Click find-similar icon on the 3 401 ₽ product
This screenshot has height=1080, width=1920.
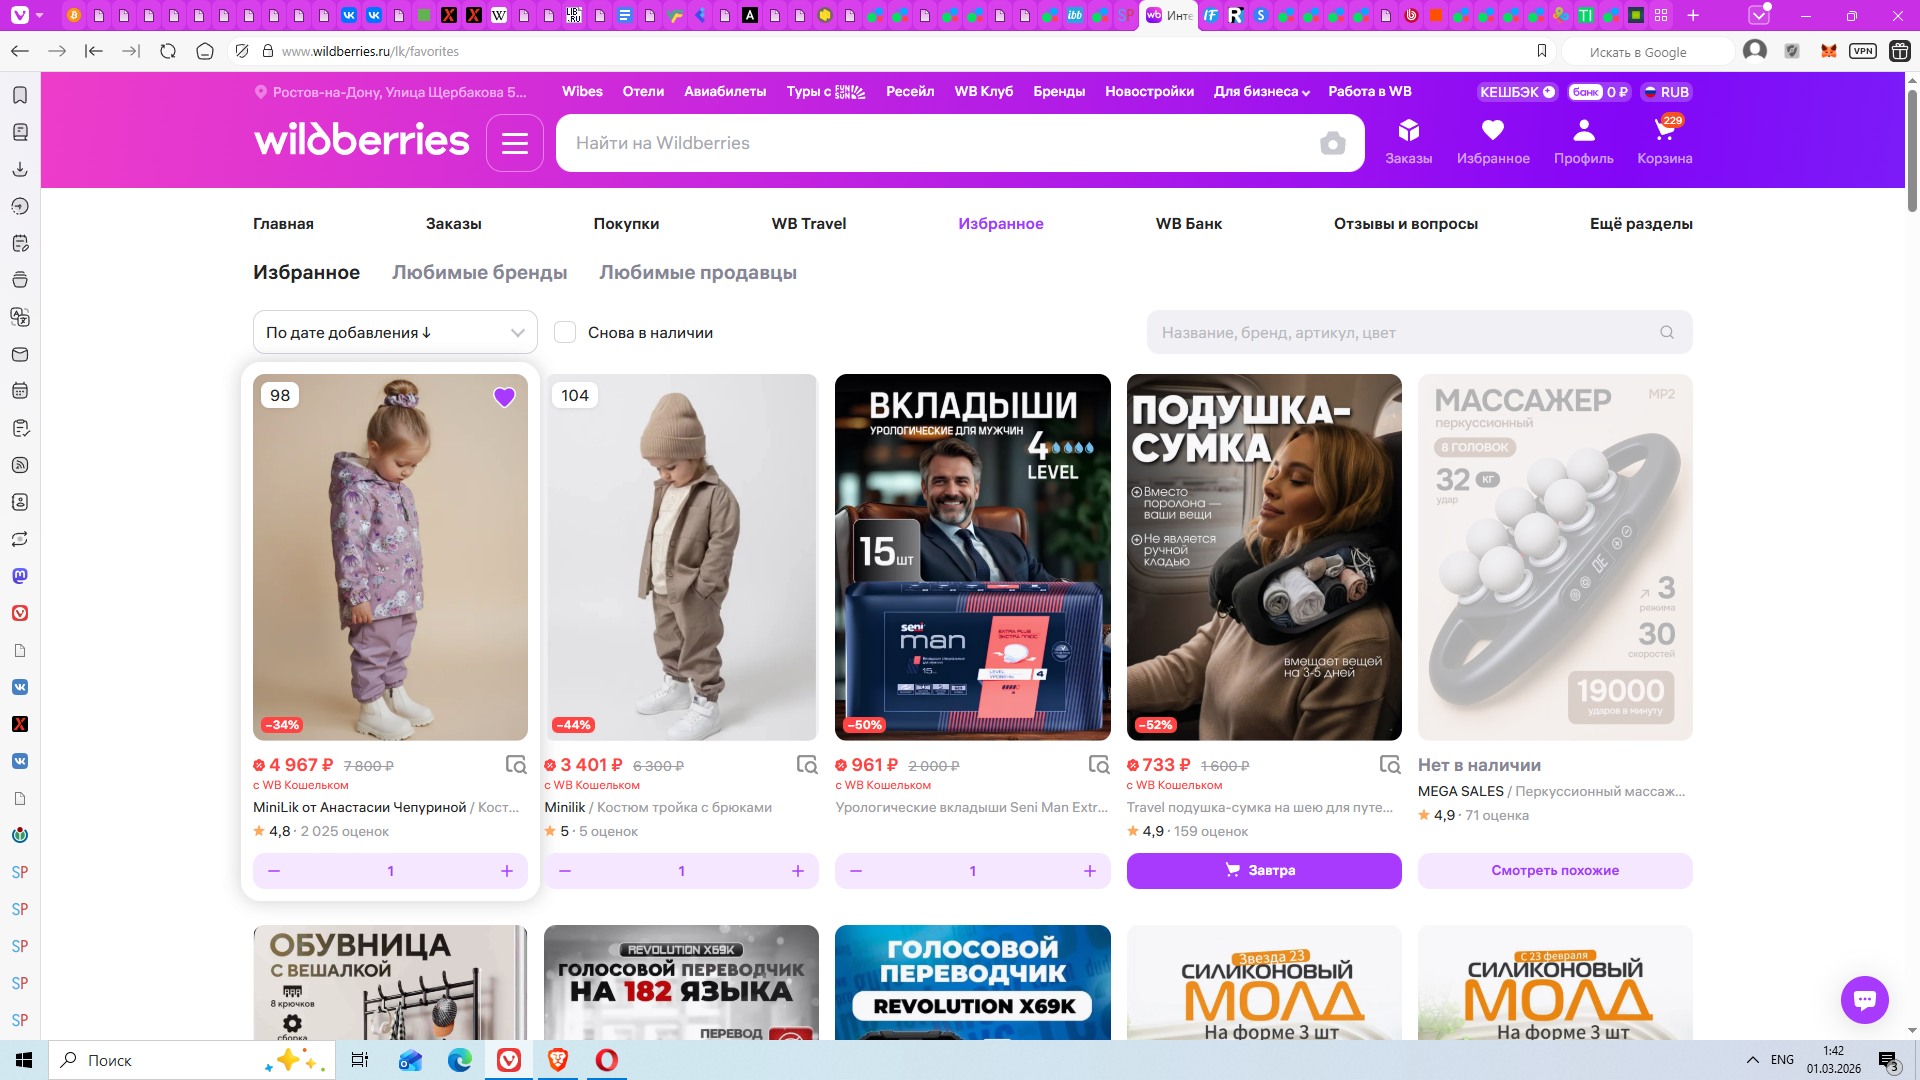pos(807,765)
